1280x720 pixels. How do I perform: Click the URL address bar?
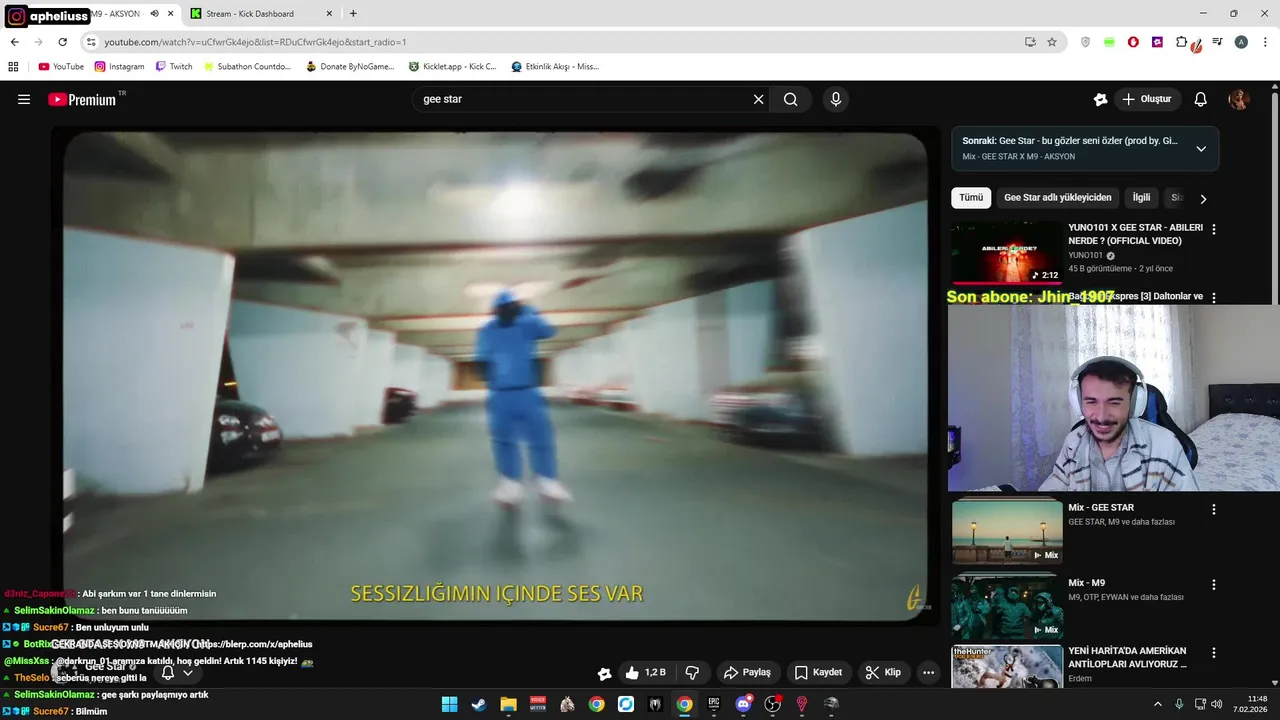(560, 42)
